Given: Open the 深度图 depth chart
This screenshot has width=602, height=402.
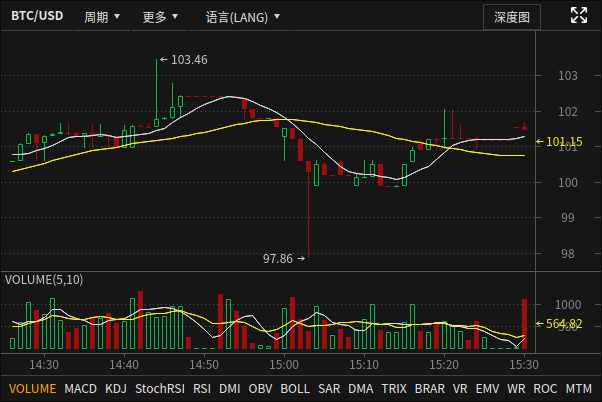Looking at the screenshot, I should pyautogui.click(x=512, y=17).
